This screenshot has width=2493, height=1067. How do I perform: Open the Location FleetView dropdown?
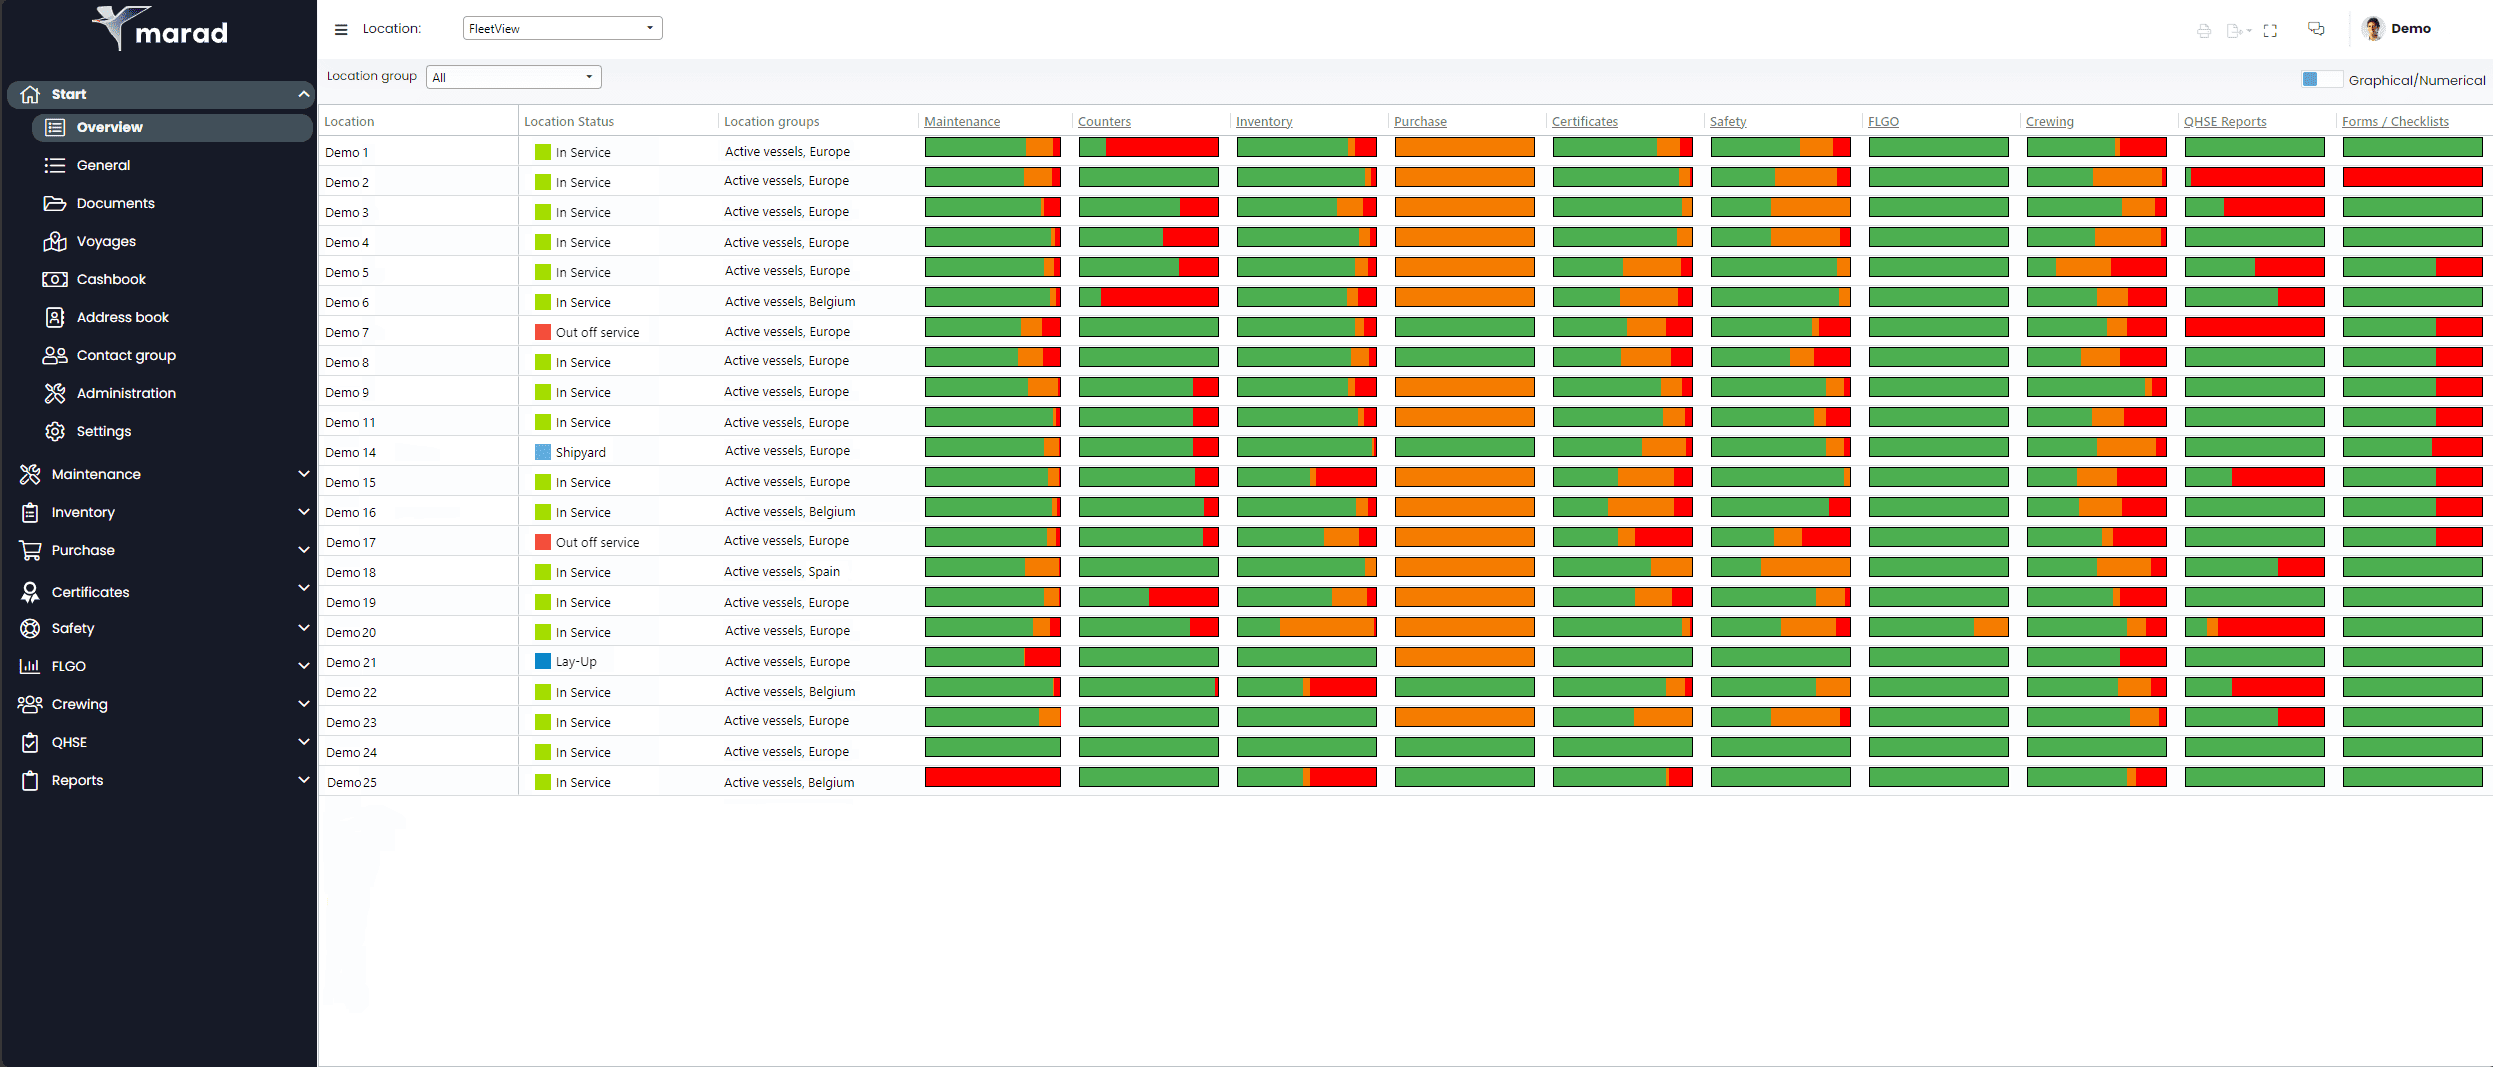click(x=562, y=28)
